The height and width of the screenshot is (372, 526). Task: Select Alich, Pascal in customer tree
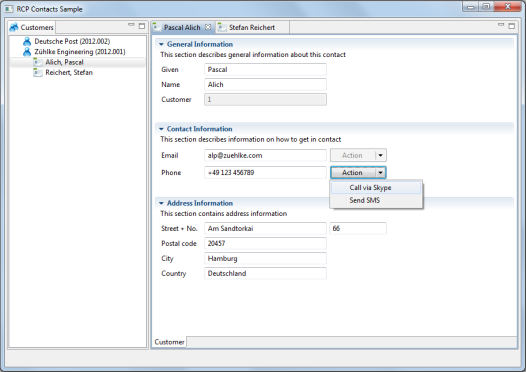coord(64,62)
